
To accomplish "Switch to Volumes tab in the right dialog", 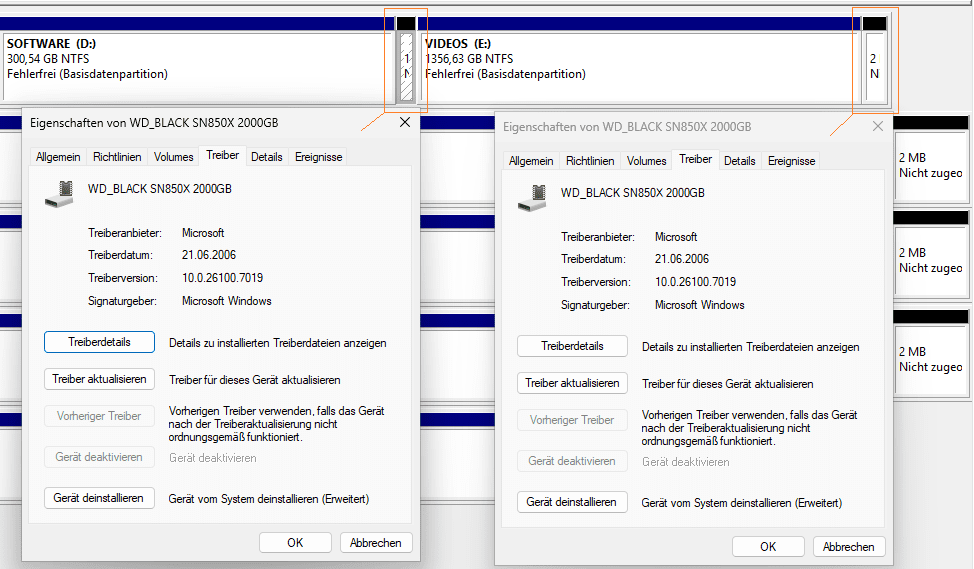I will (647, 161).
